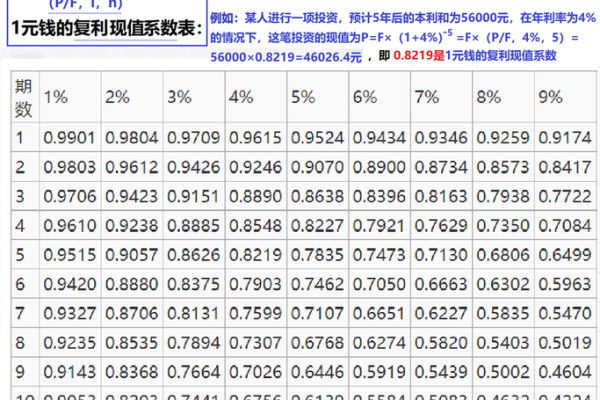Click the cell showing 0.9259

(x=503, y=138)
